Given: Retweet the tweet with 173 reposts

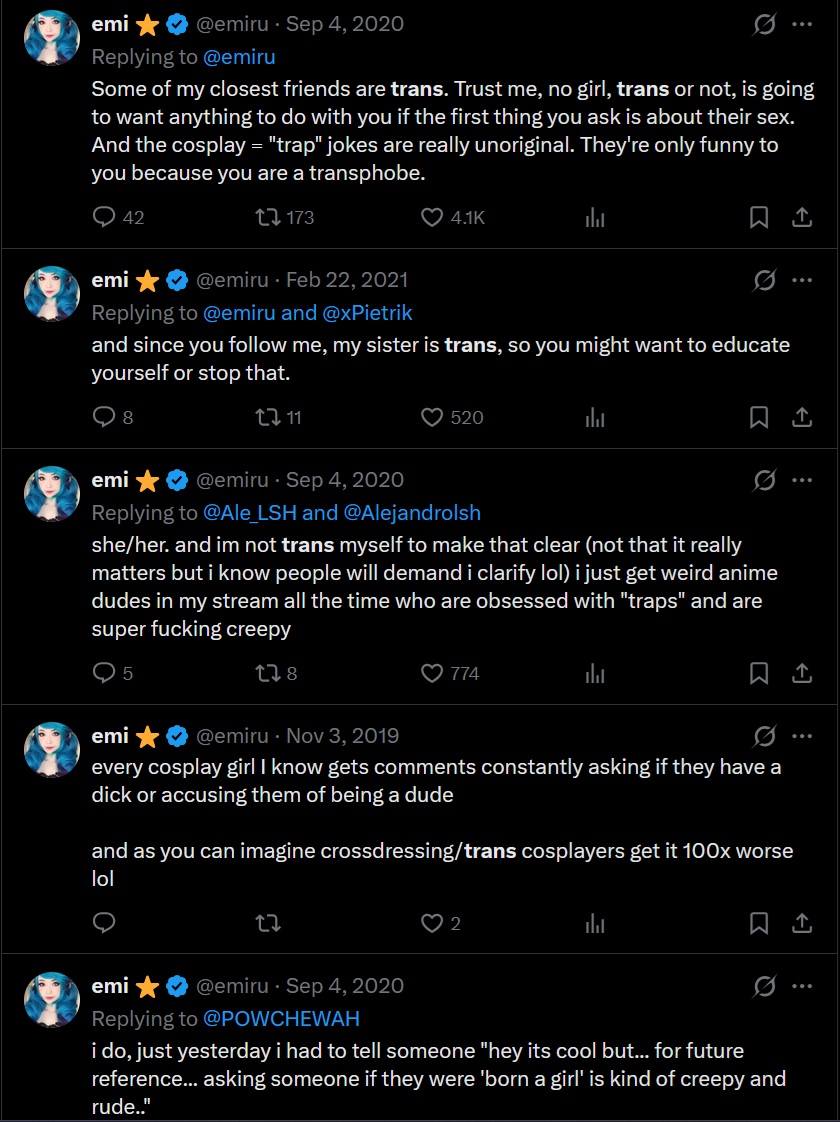Looking at the screenshot, I should coord(268,217).
